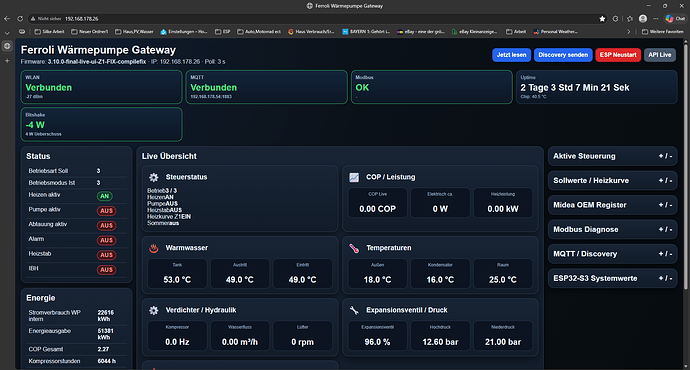The image size is (690, 370).
Task: Click the Alarm AUS badge
Action: click(106, 240)
